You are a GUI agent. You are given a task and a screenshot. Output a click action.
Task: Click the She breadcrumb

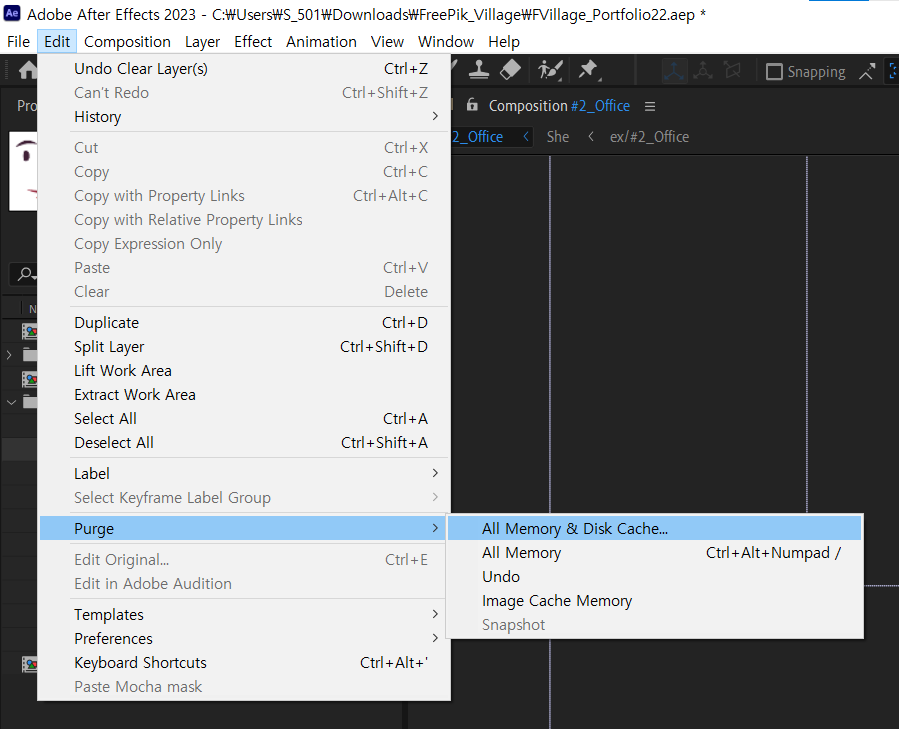pos(557,137)
